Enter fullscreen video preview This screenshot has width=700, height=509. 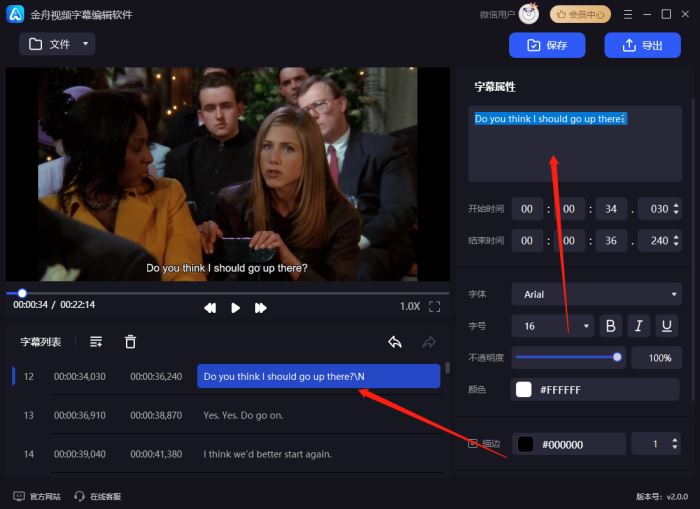434,307
